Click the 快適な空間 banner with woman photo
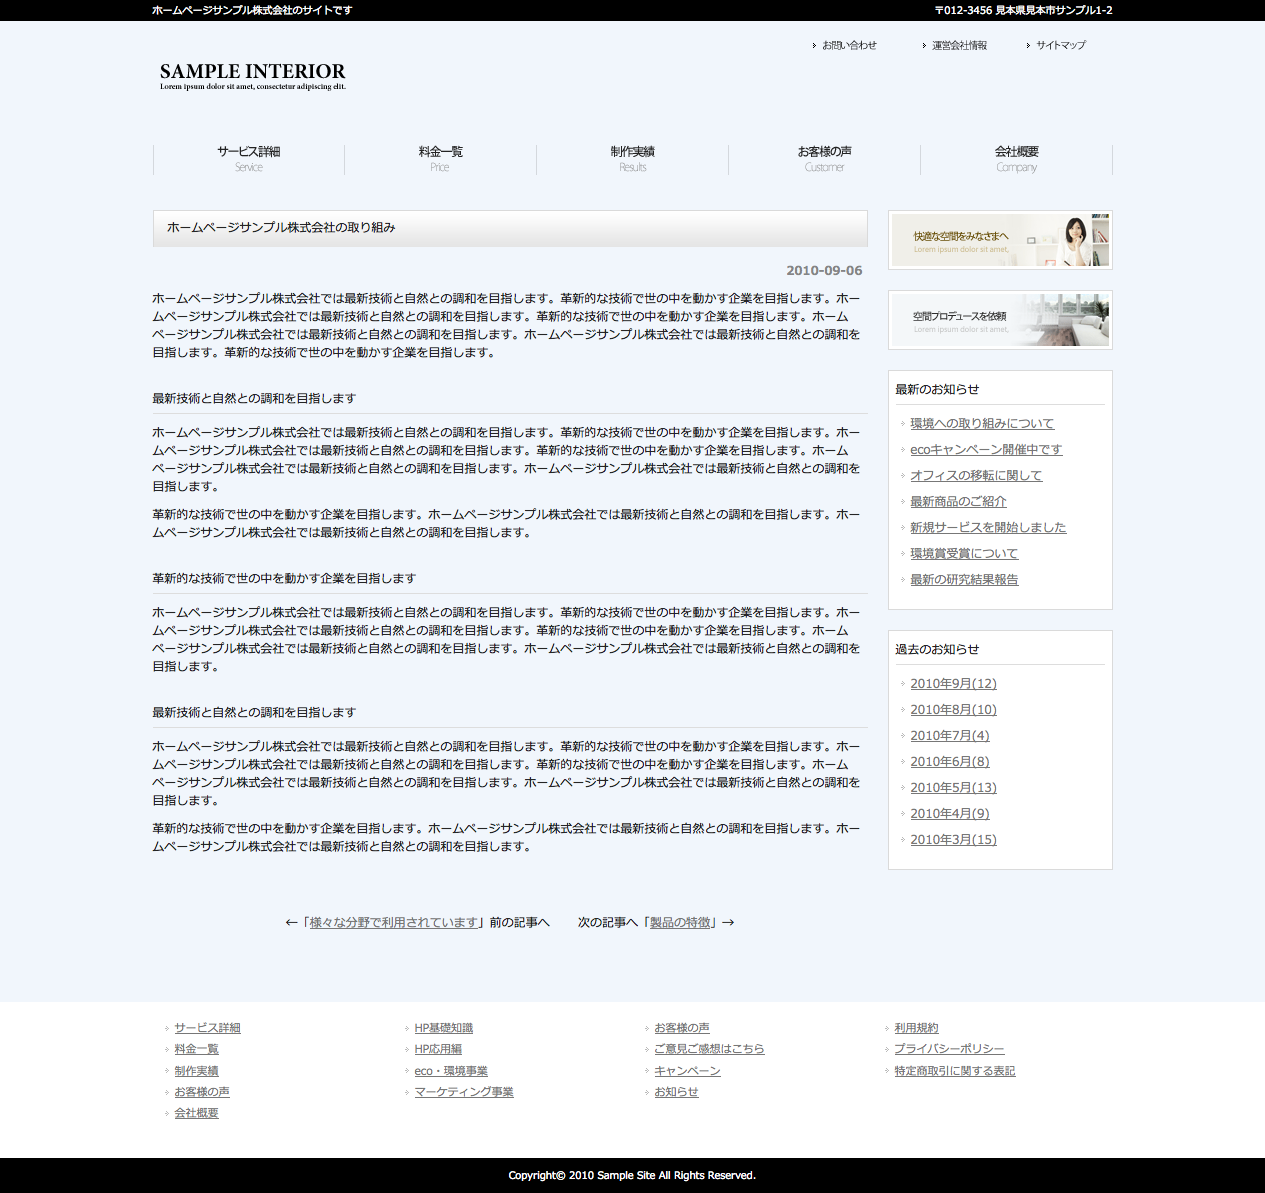The height and width of the screenshot is (1193, 1265). click(x=1000, y=240)
